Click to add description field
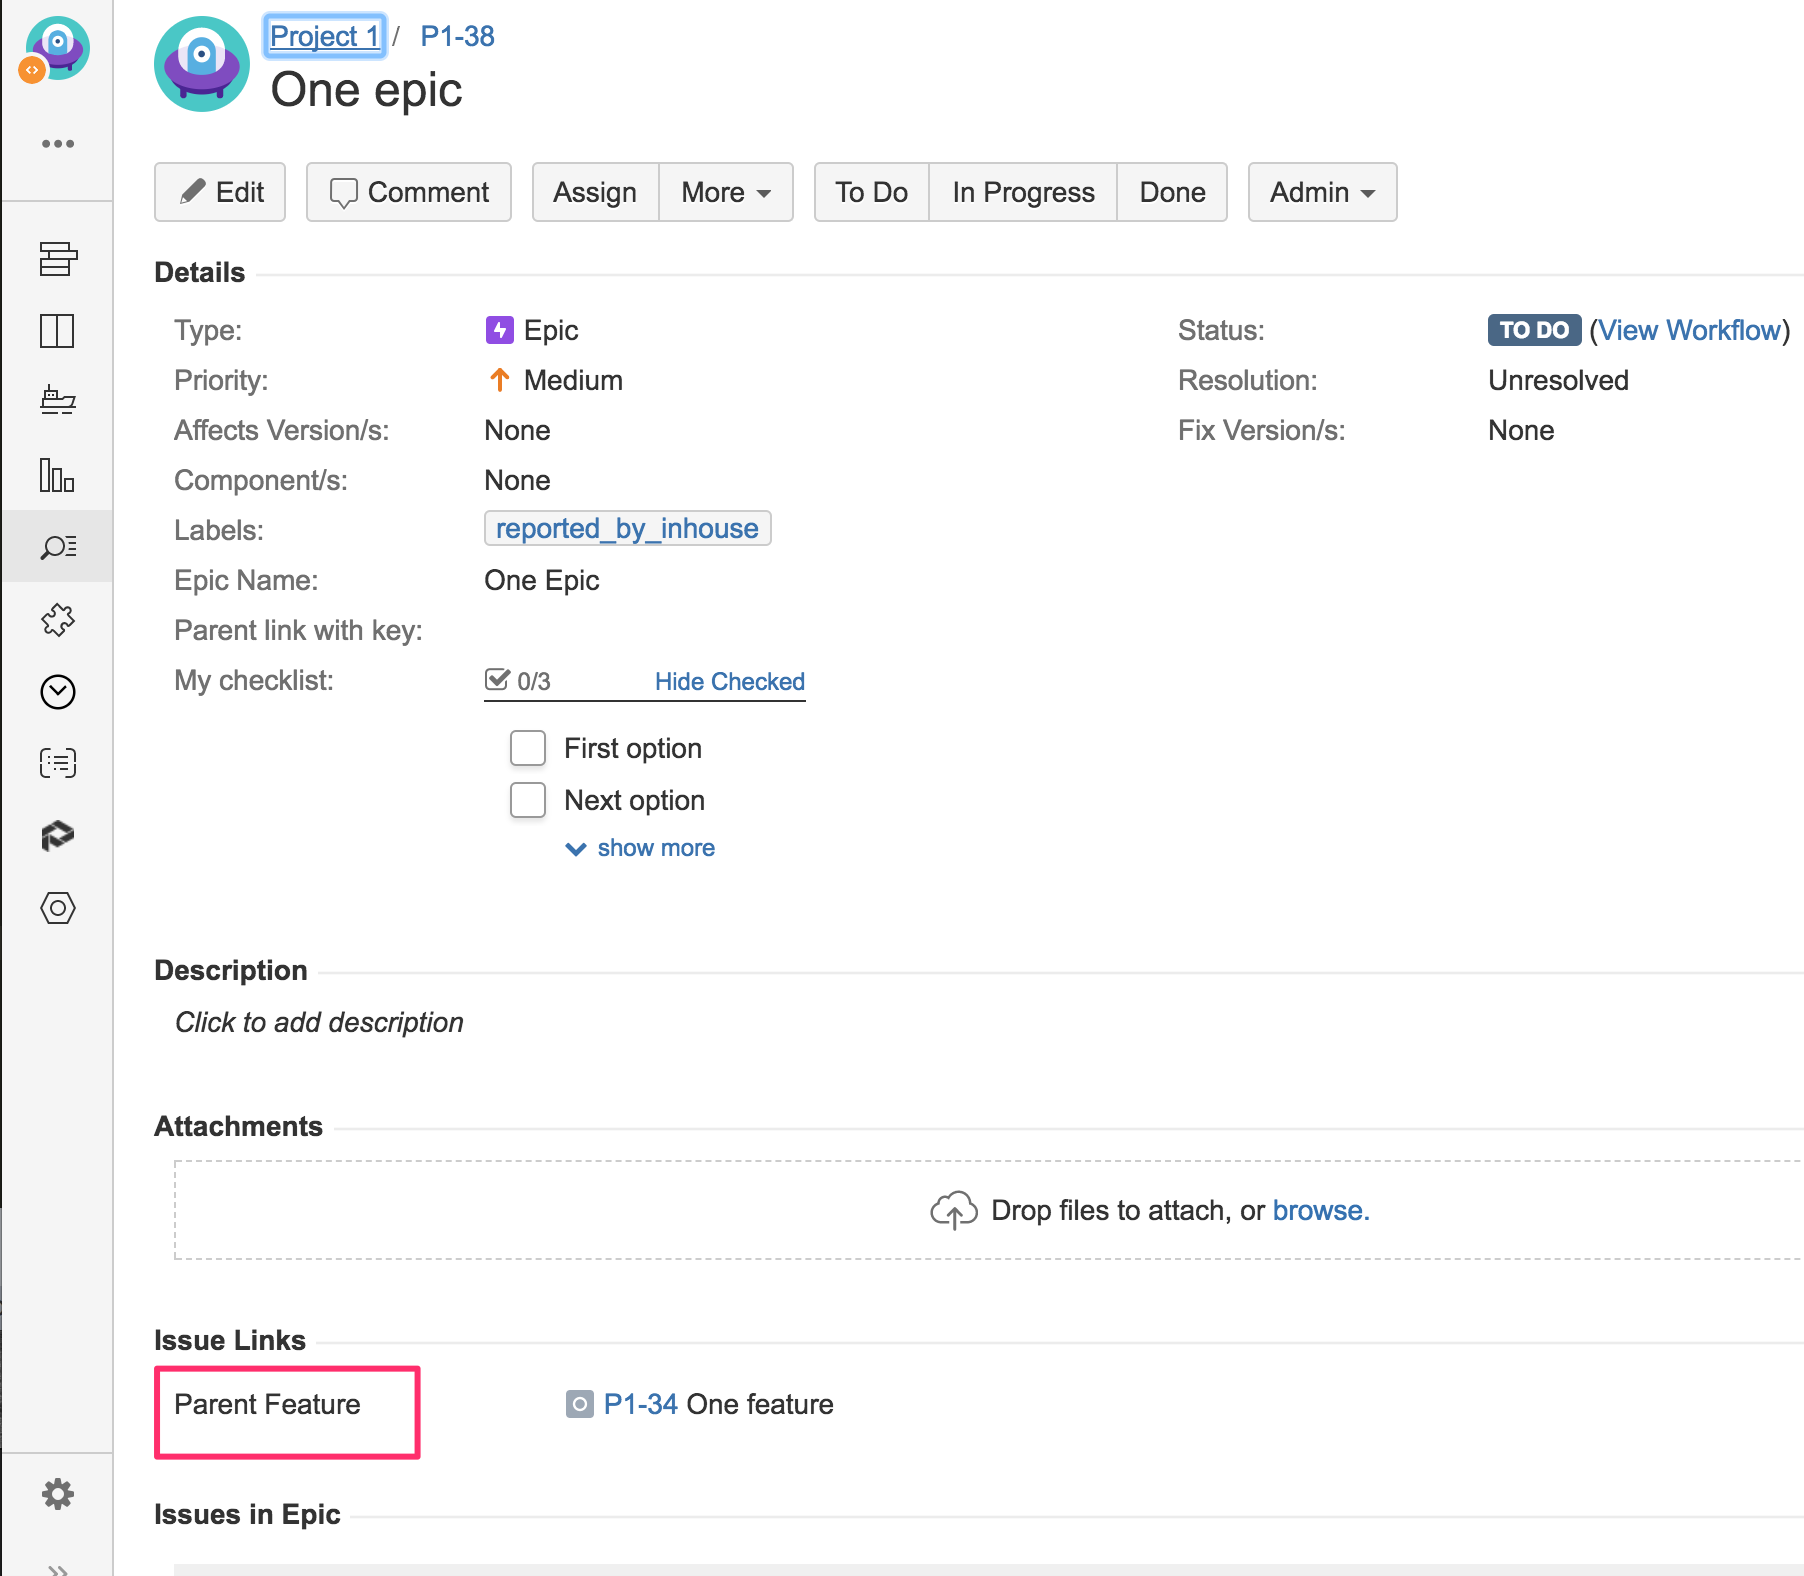This screenshot has width=1804, height=1576. click(x=319, y=1022)
